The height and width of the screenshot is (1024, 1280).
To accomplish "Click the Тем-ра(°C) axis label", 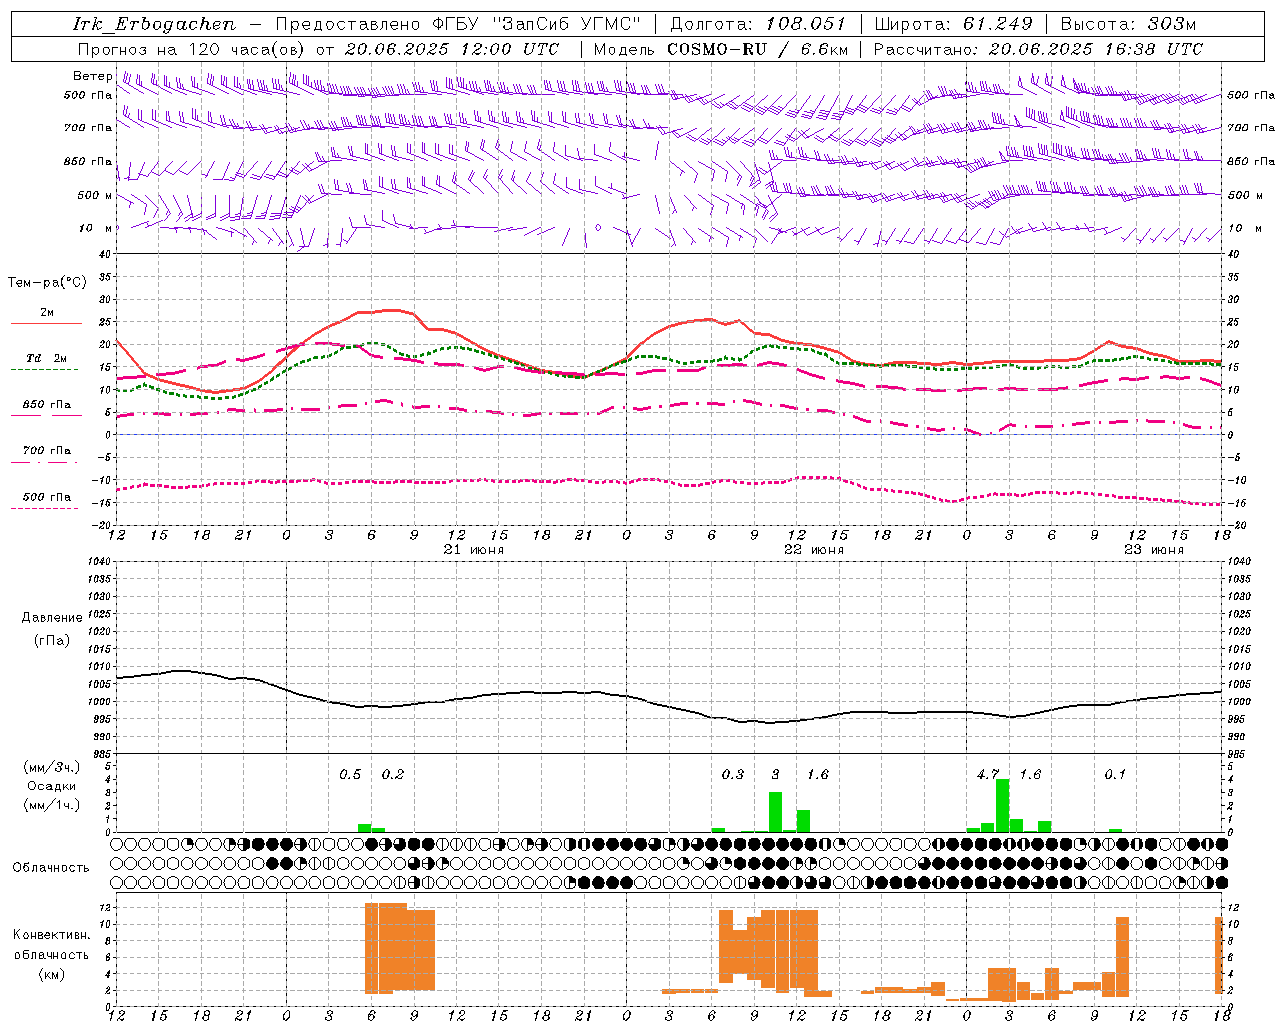I will (x=47, y=282).
